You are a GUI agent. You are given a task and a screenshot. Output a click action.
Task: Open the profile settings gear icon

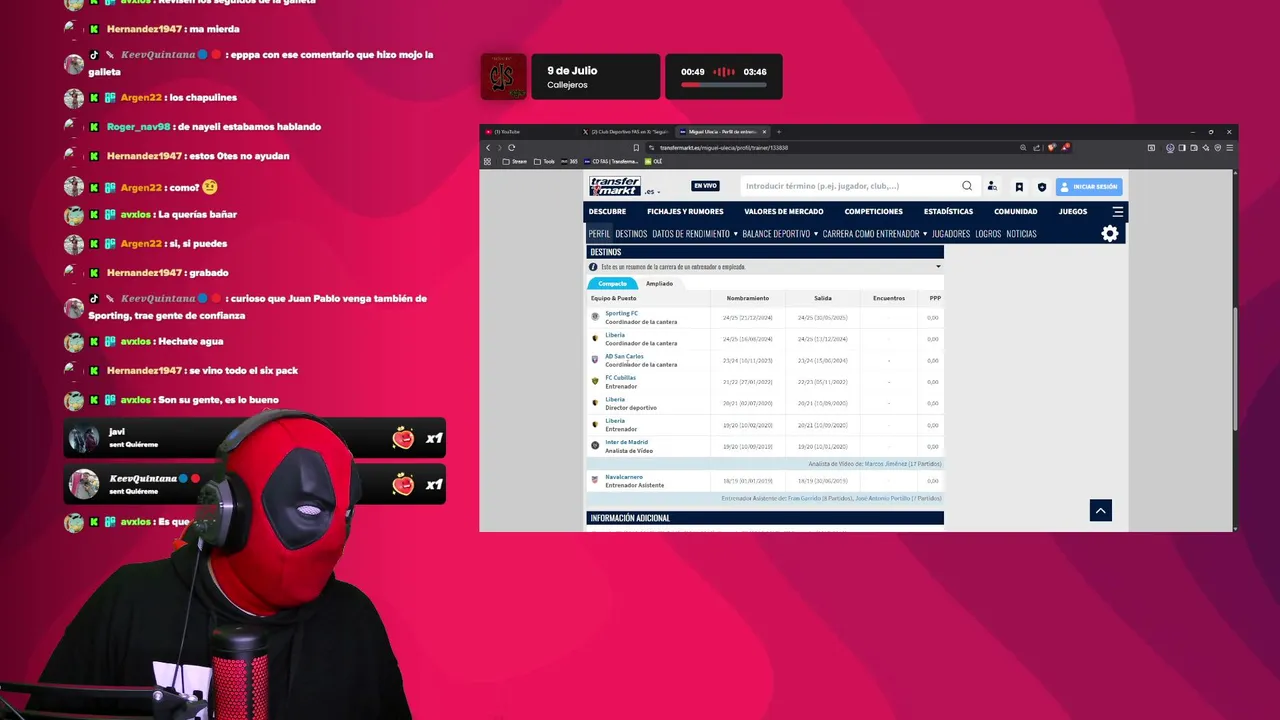pyautogui.click(x=1110, y=233)
